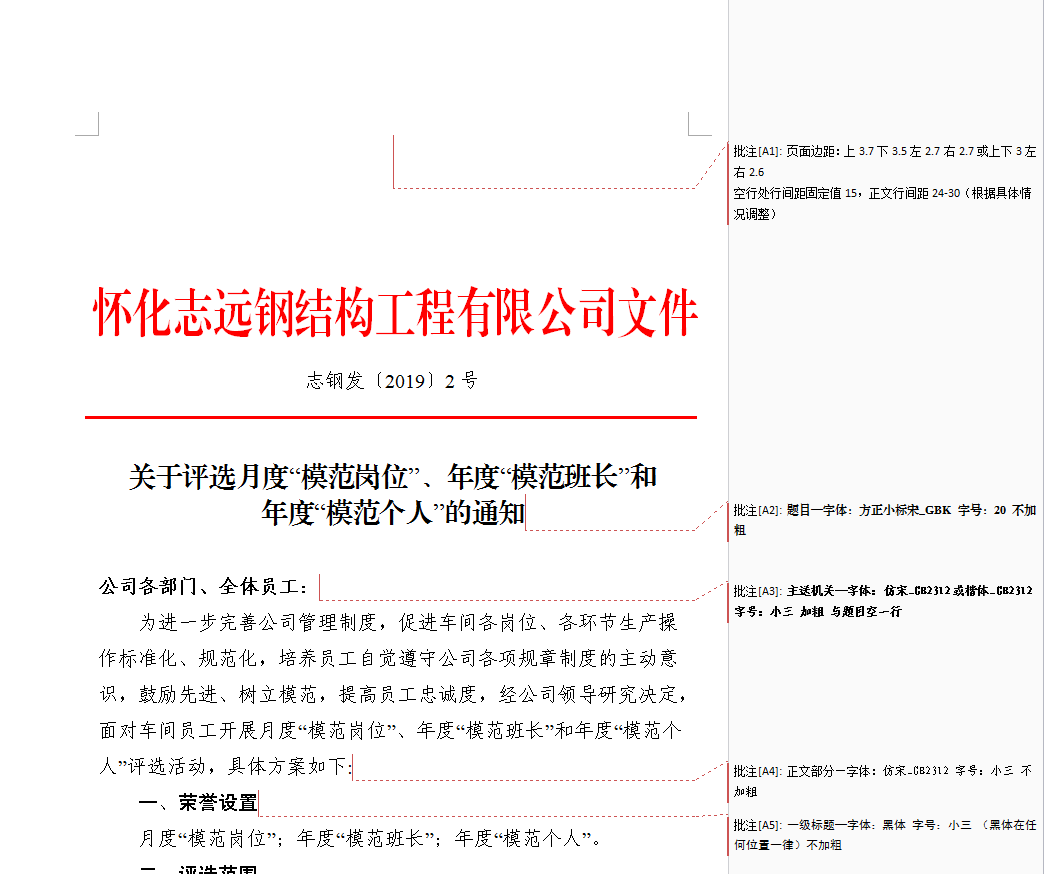The height and width of the screenshot is (874, 1044).
Task: Select comment A2 about title font
Action: click(x=884, y=519)
